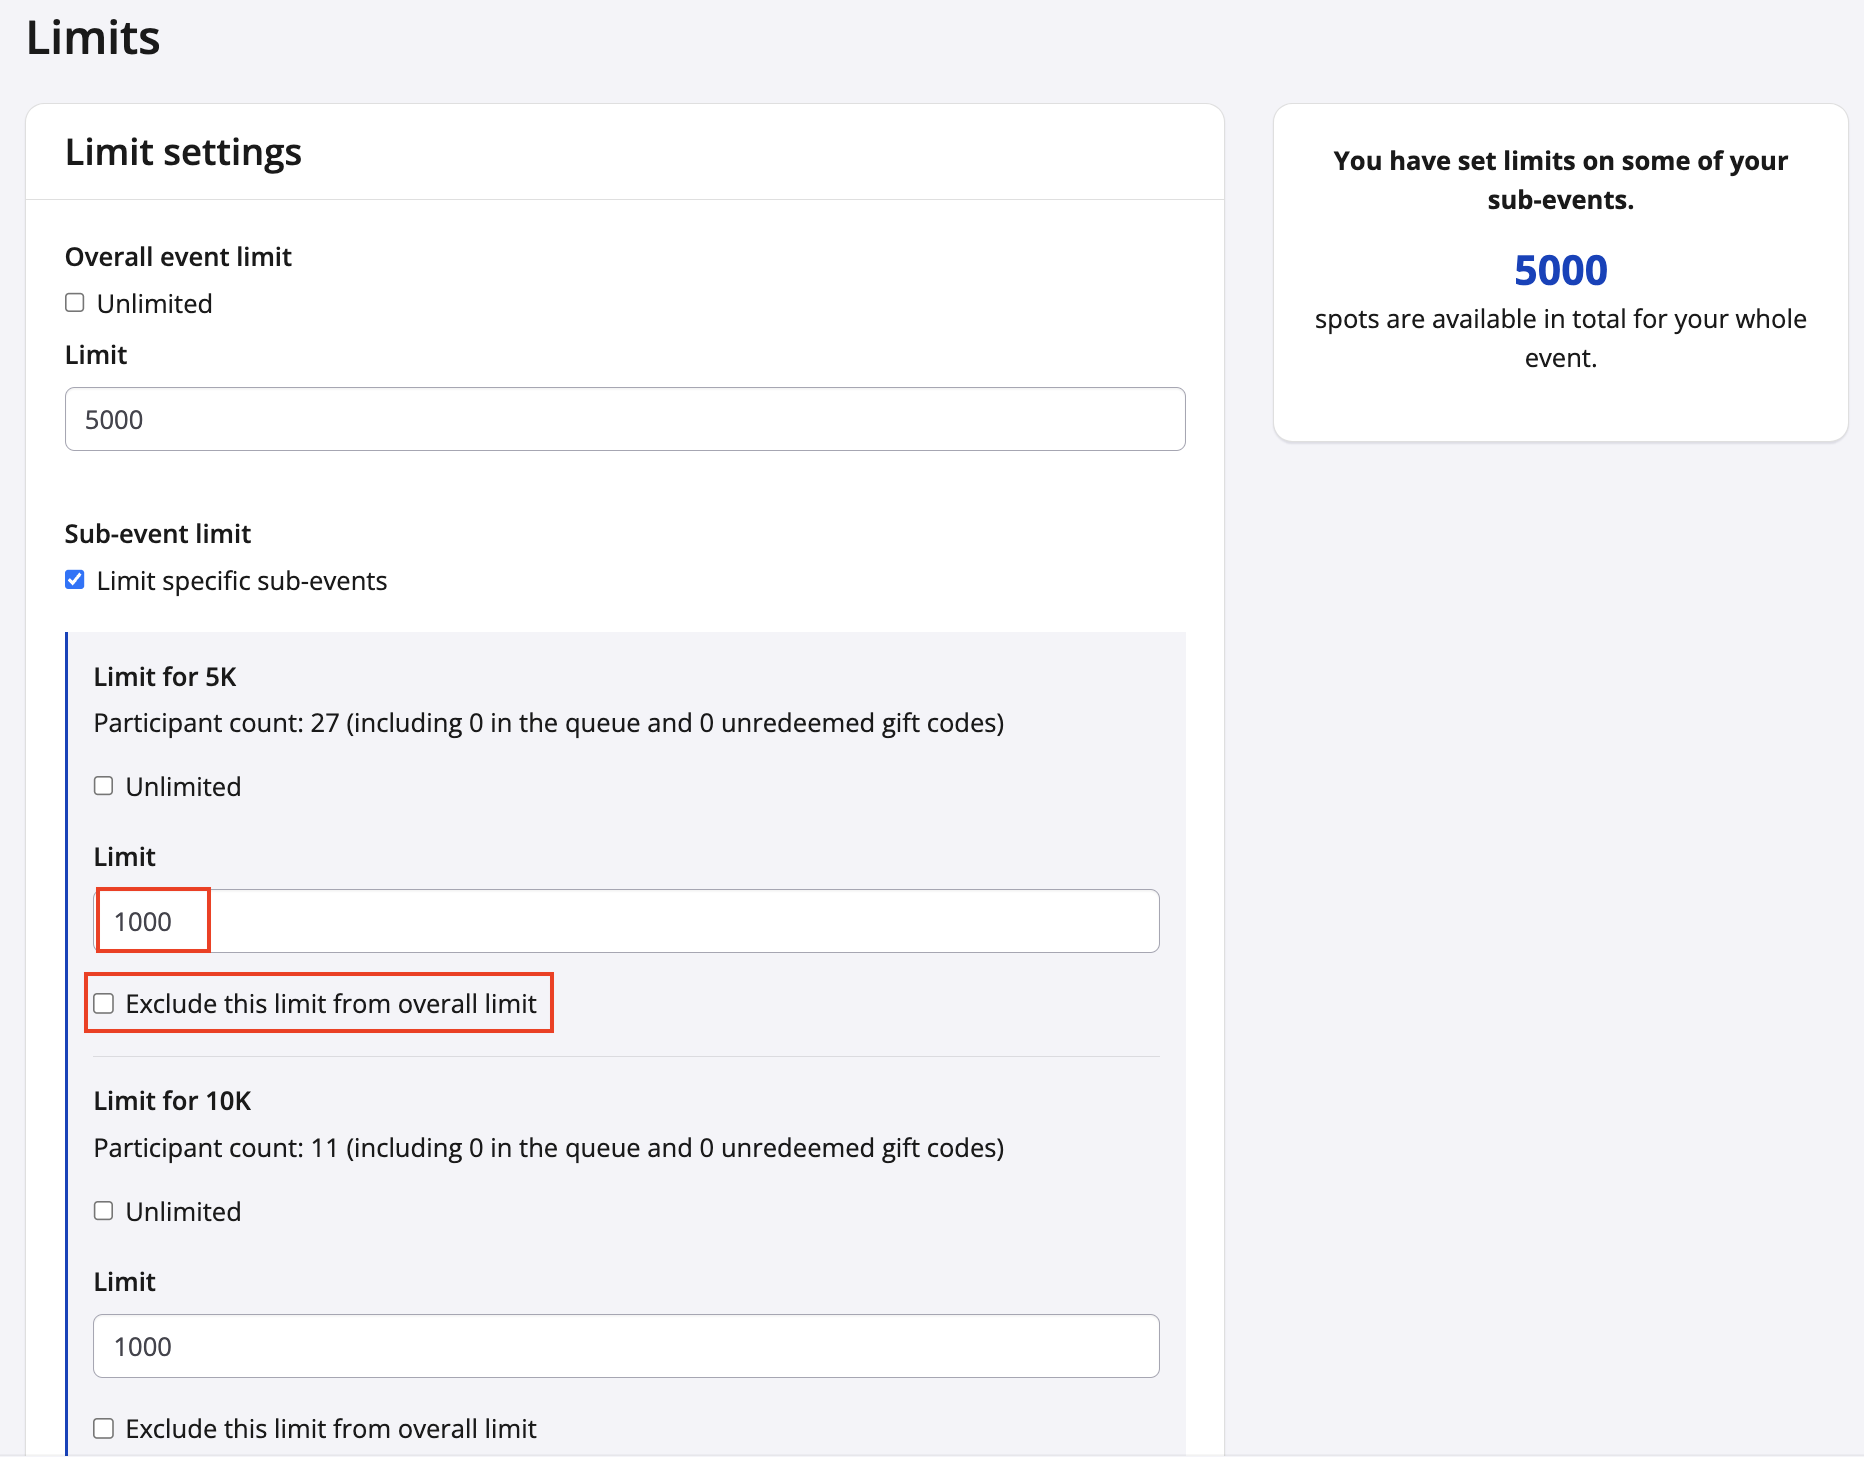1864x1458 pixels.
Task: Click the 5K participant count text
Action: [548, 723]
